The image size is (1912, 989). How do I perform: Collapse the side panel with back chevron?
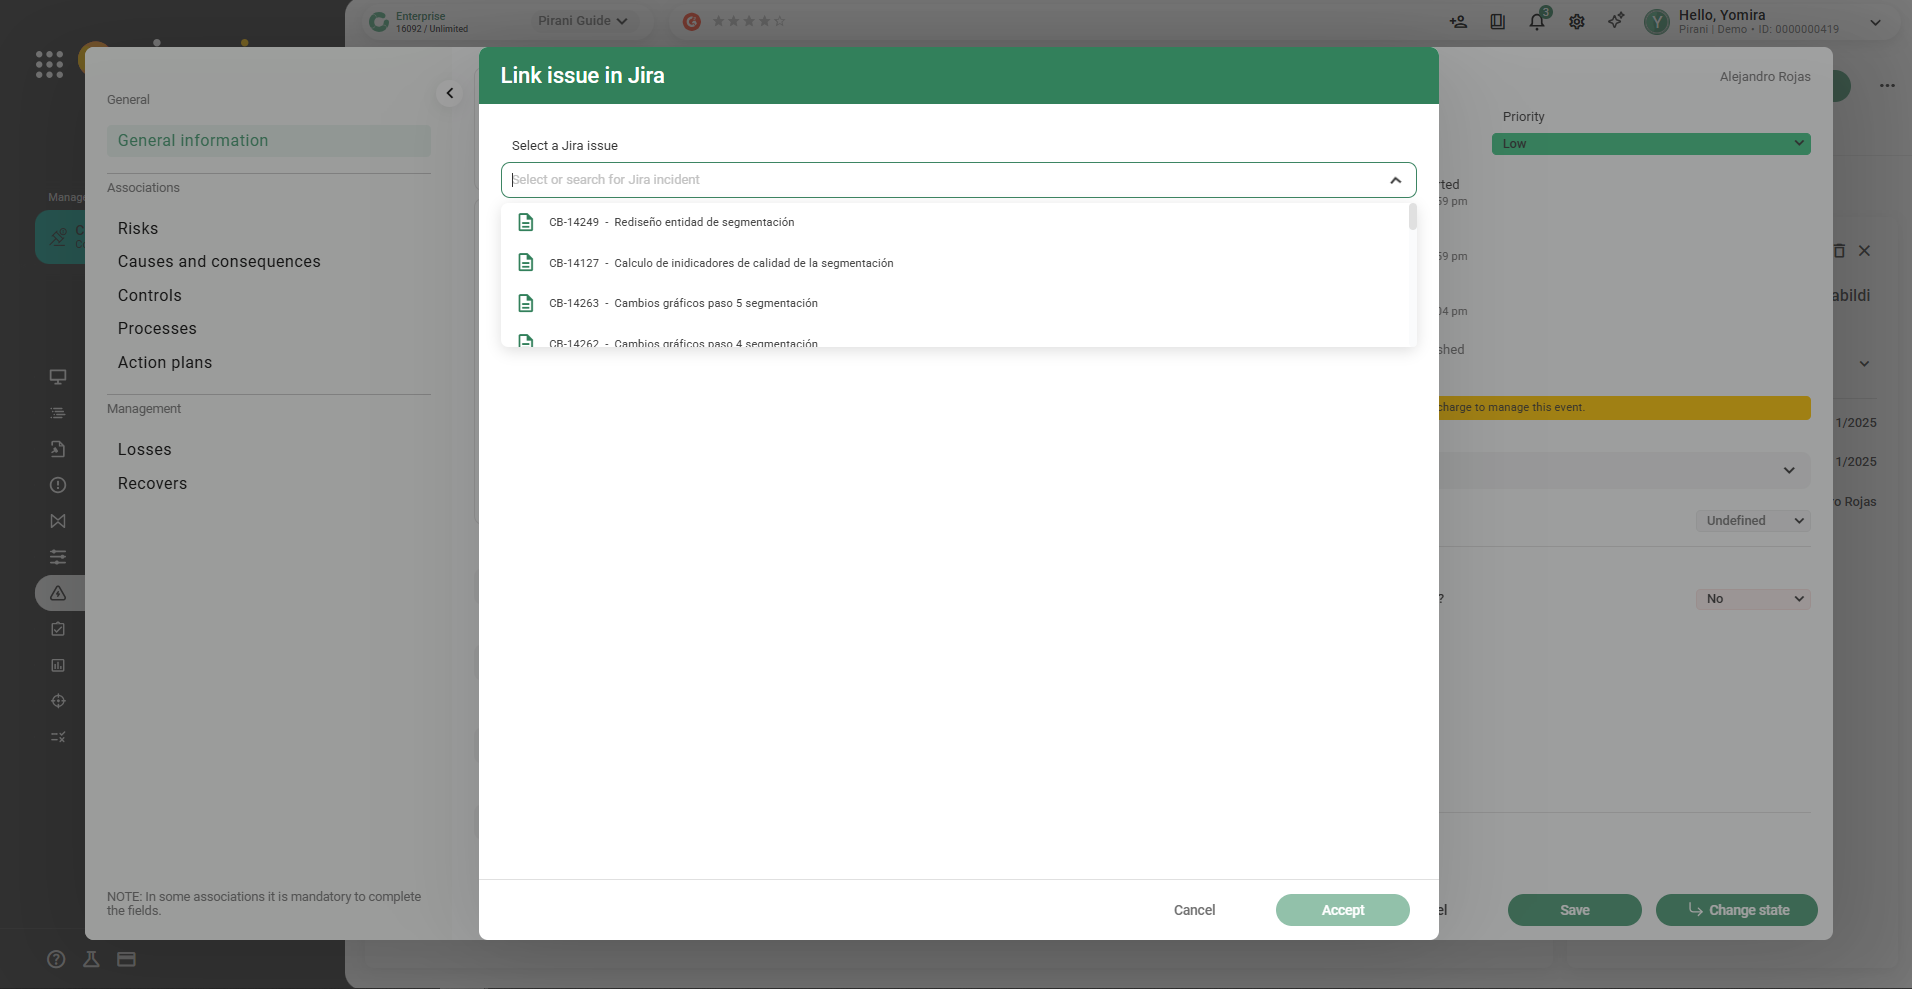[x=450, y=93]
